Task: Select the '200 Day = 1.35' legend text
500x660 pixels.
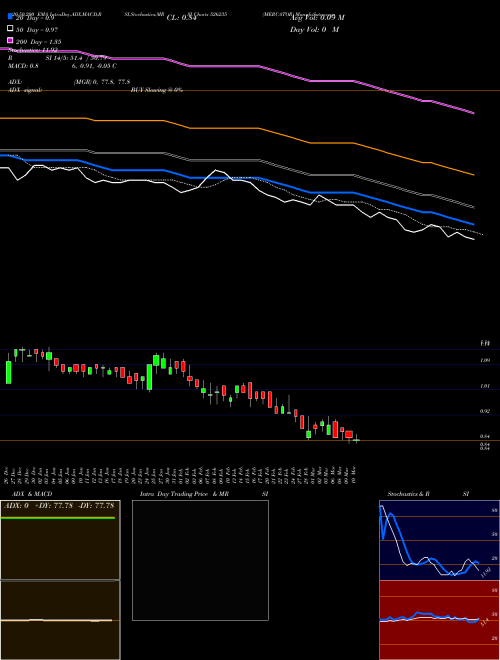Action: 38,42
